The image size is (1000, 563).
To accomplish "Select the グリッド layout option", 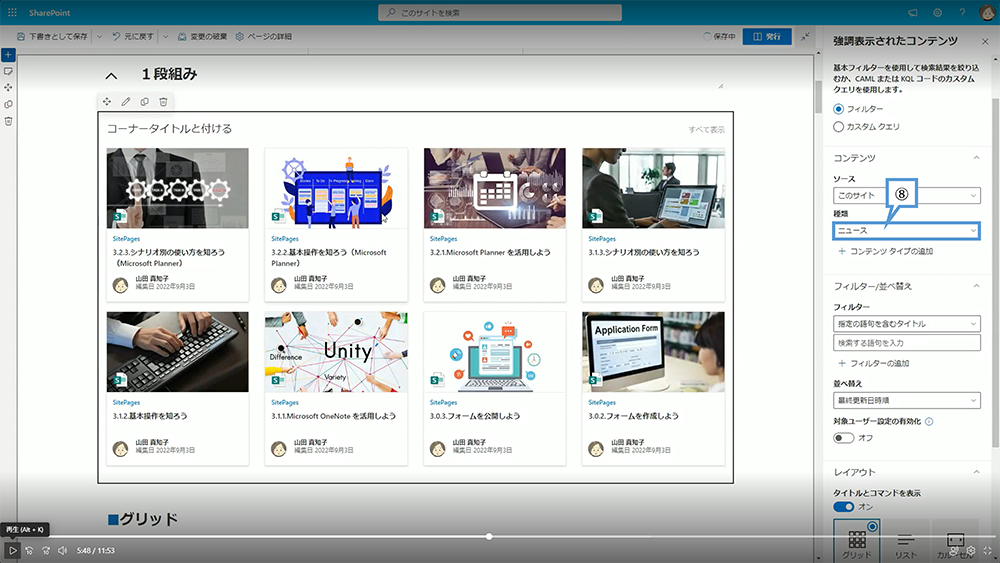I will pyautogui.click(x=857, y=541).
